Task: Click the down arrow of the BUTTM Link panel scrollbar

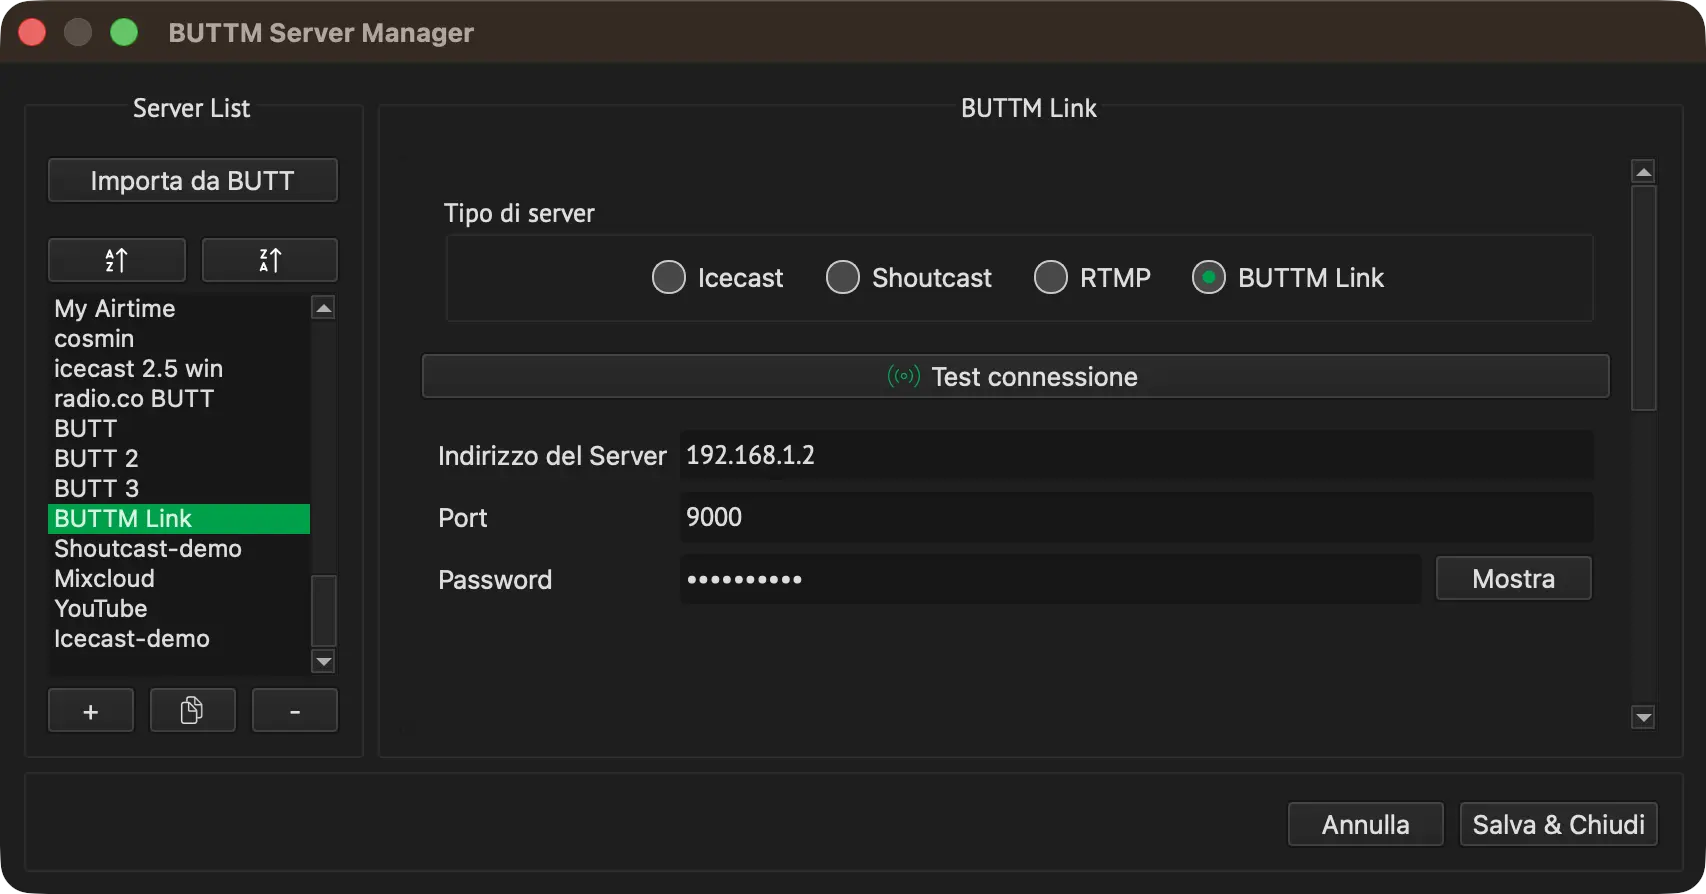Action: (1643, 717)
